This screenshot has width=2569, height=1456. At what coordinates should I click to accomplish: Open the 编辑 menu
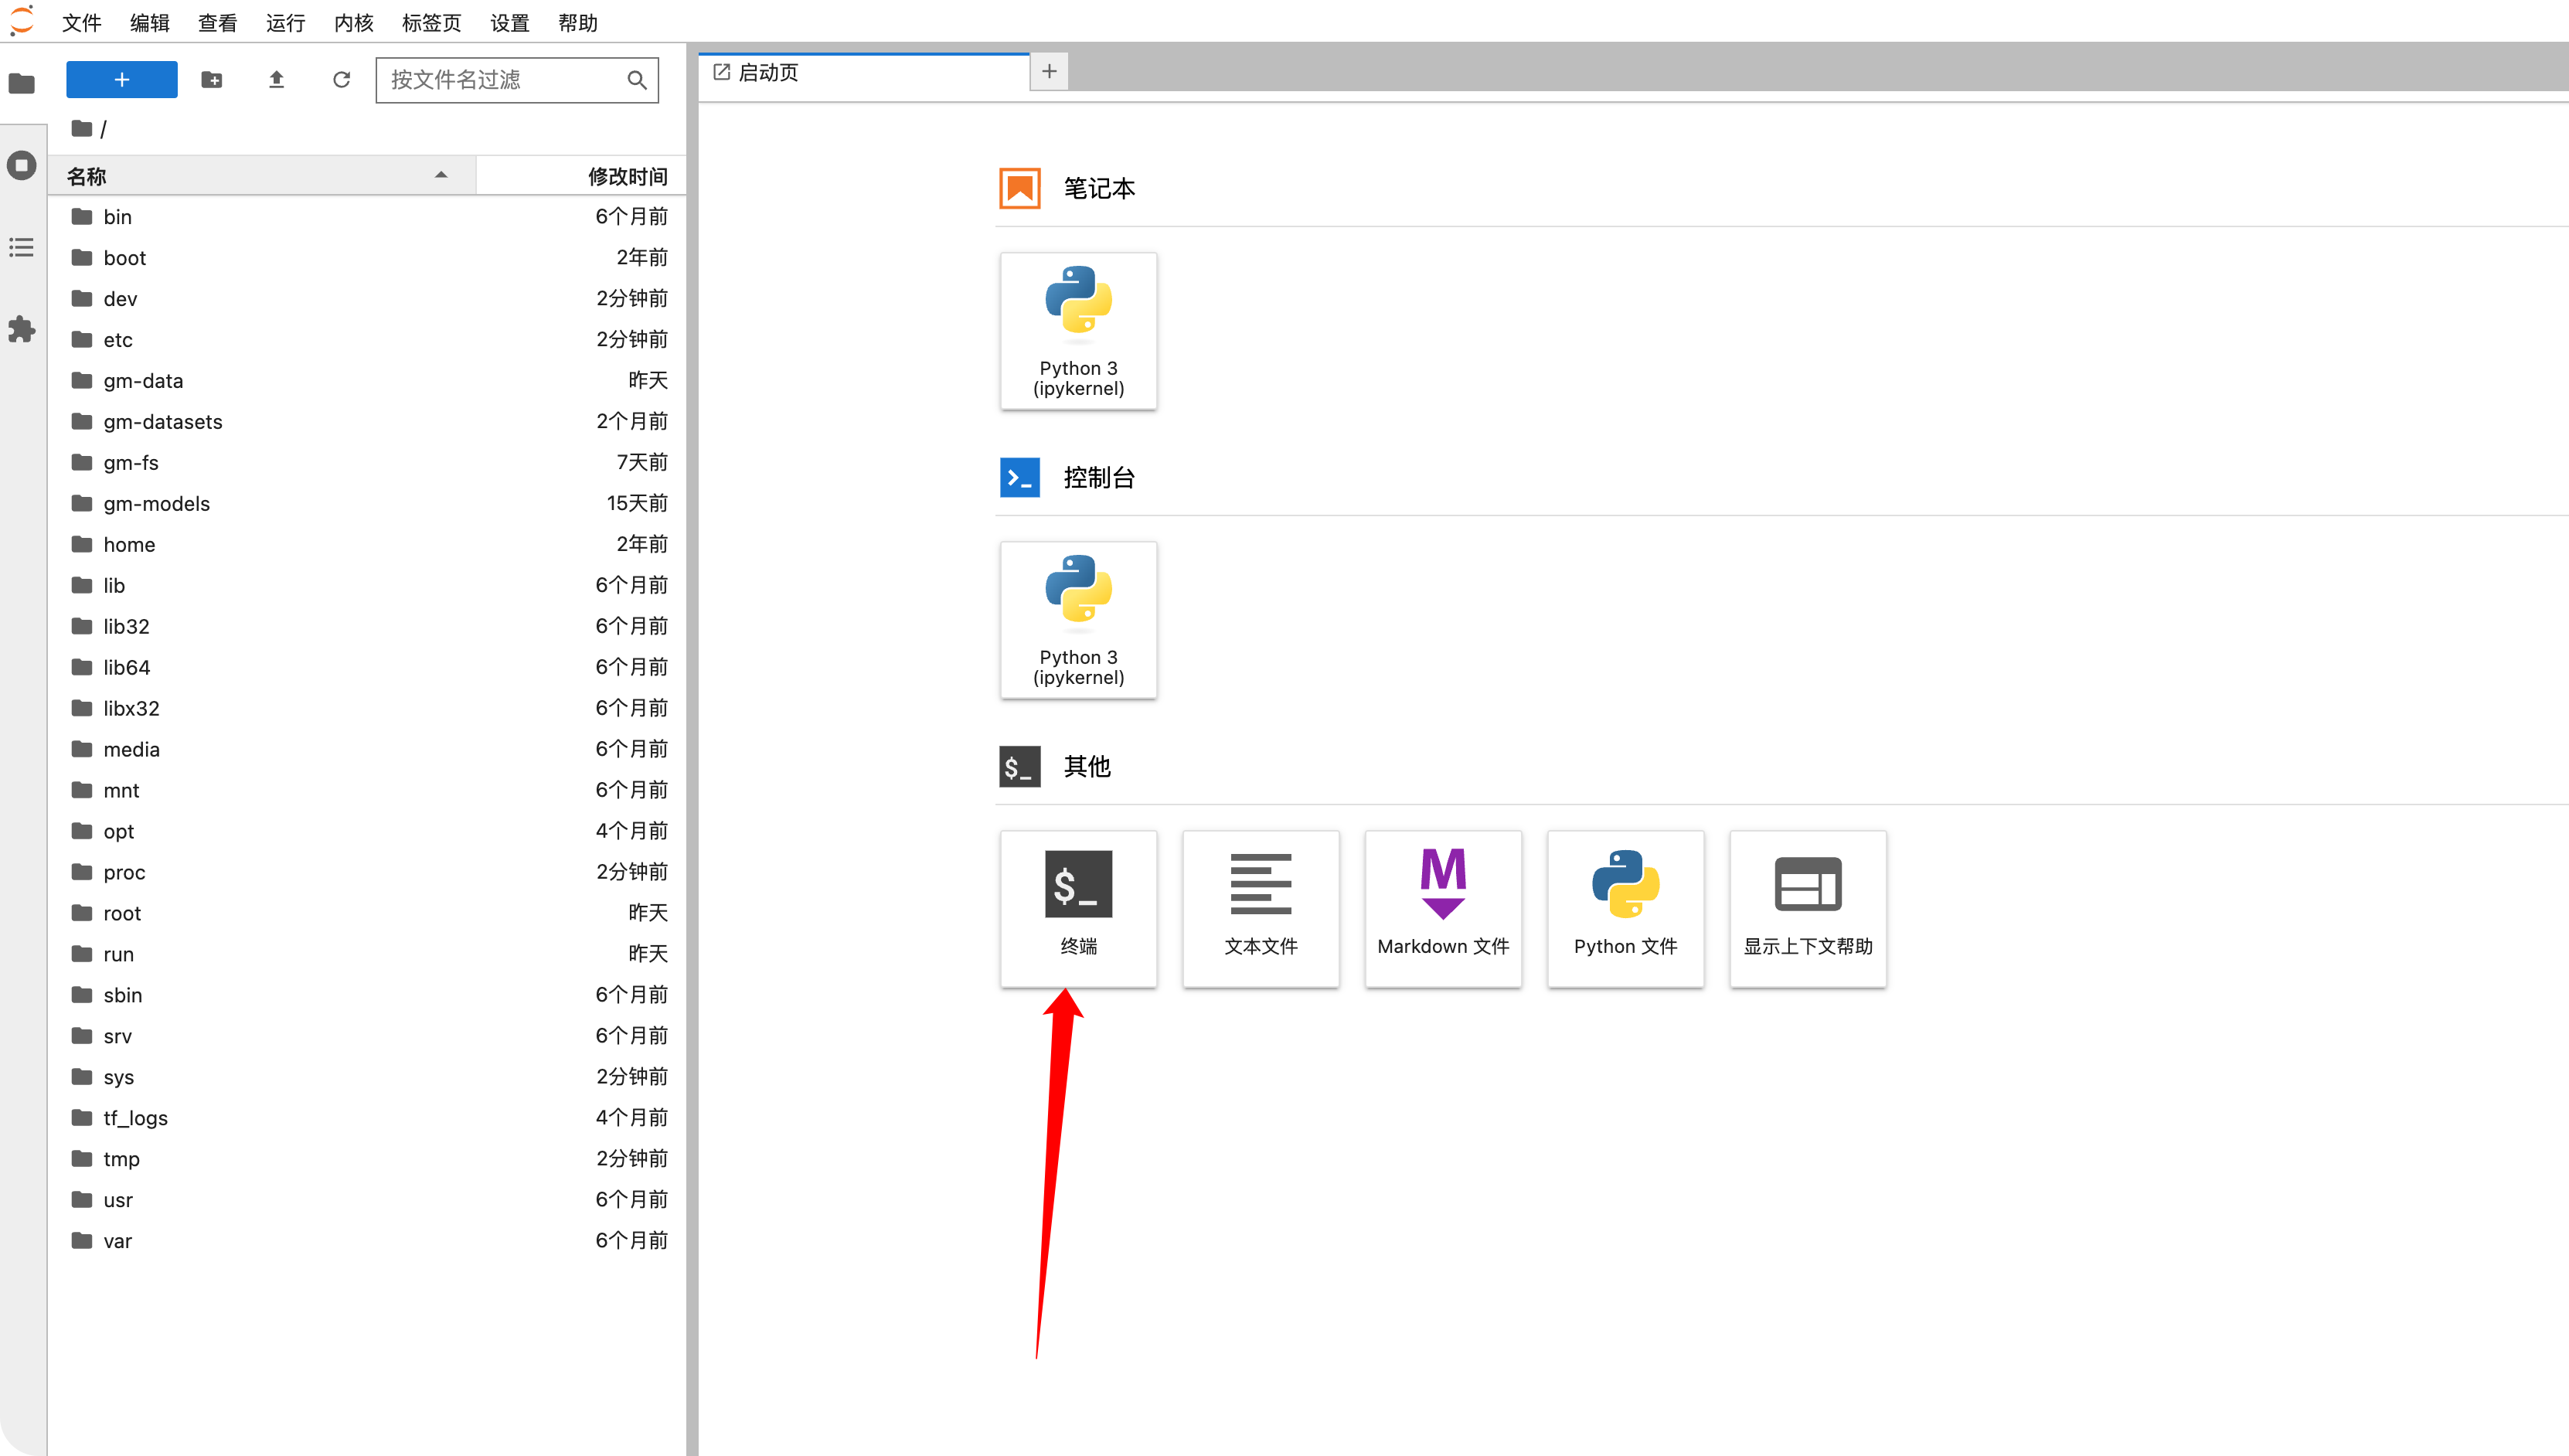150,22
